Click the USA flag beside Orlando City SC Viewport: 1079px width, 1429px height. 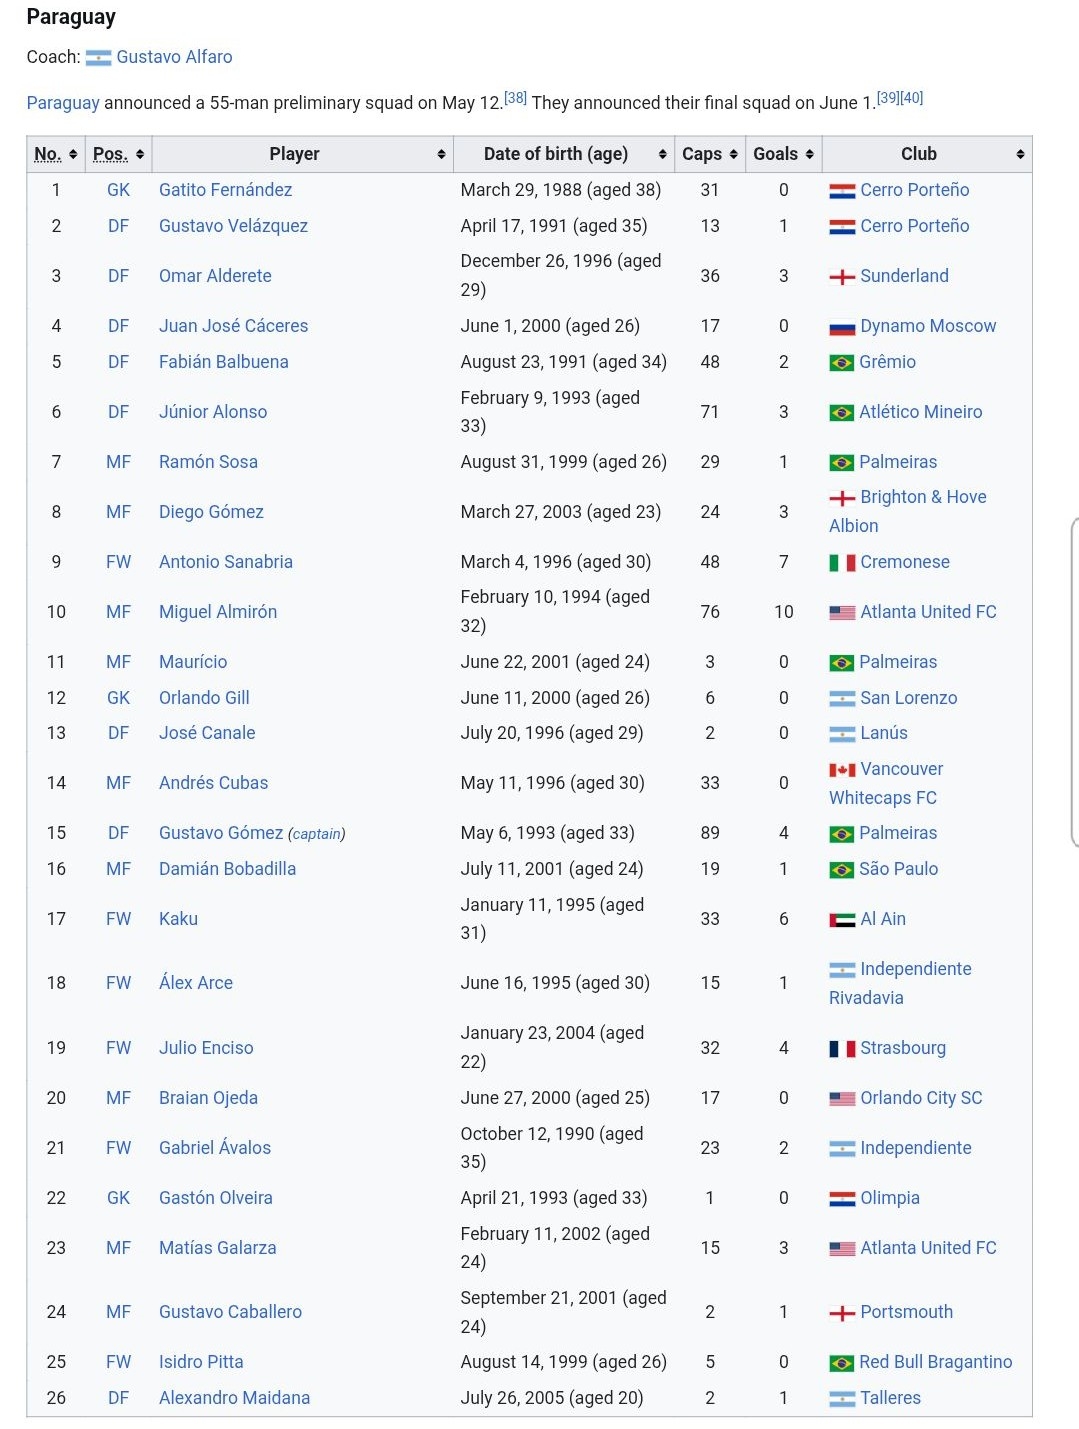(x=842, y=1099)
